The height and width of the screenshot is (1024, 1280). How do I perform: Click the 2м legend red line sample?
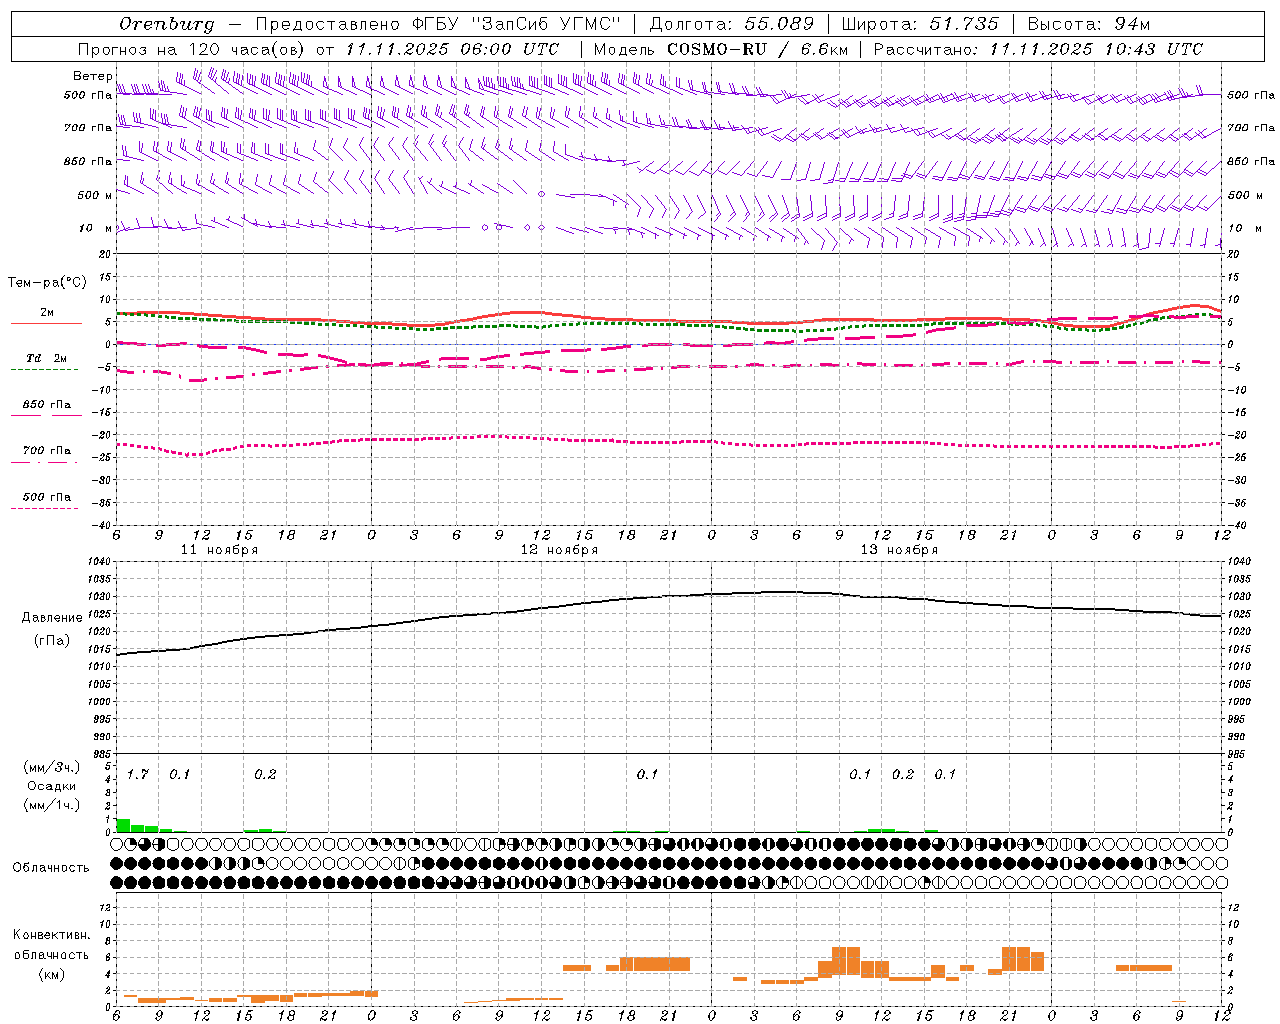click(x=46, y=324)
